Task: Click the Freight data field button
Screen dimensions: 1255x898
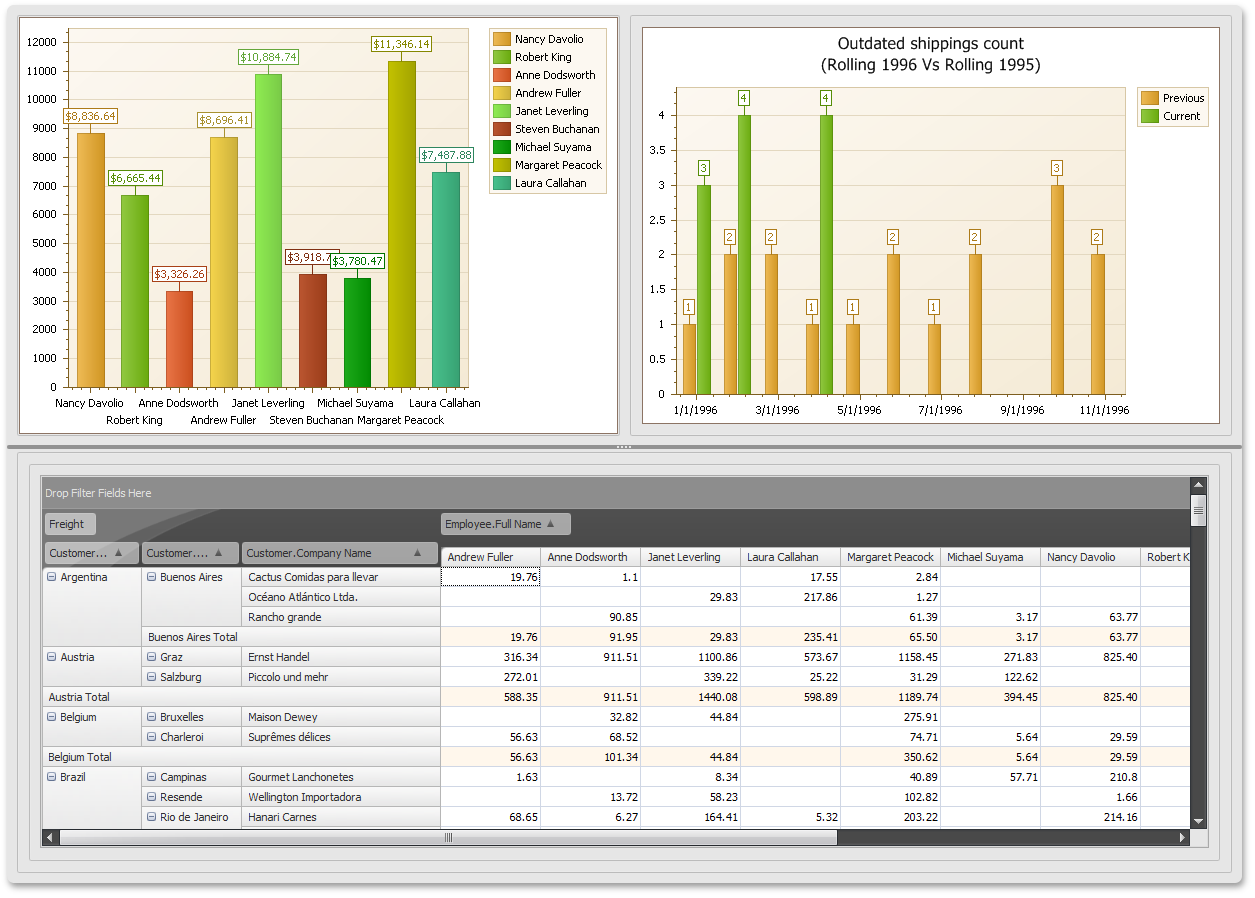Action: (x=69, y=524)
